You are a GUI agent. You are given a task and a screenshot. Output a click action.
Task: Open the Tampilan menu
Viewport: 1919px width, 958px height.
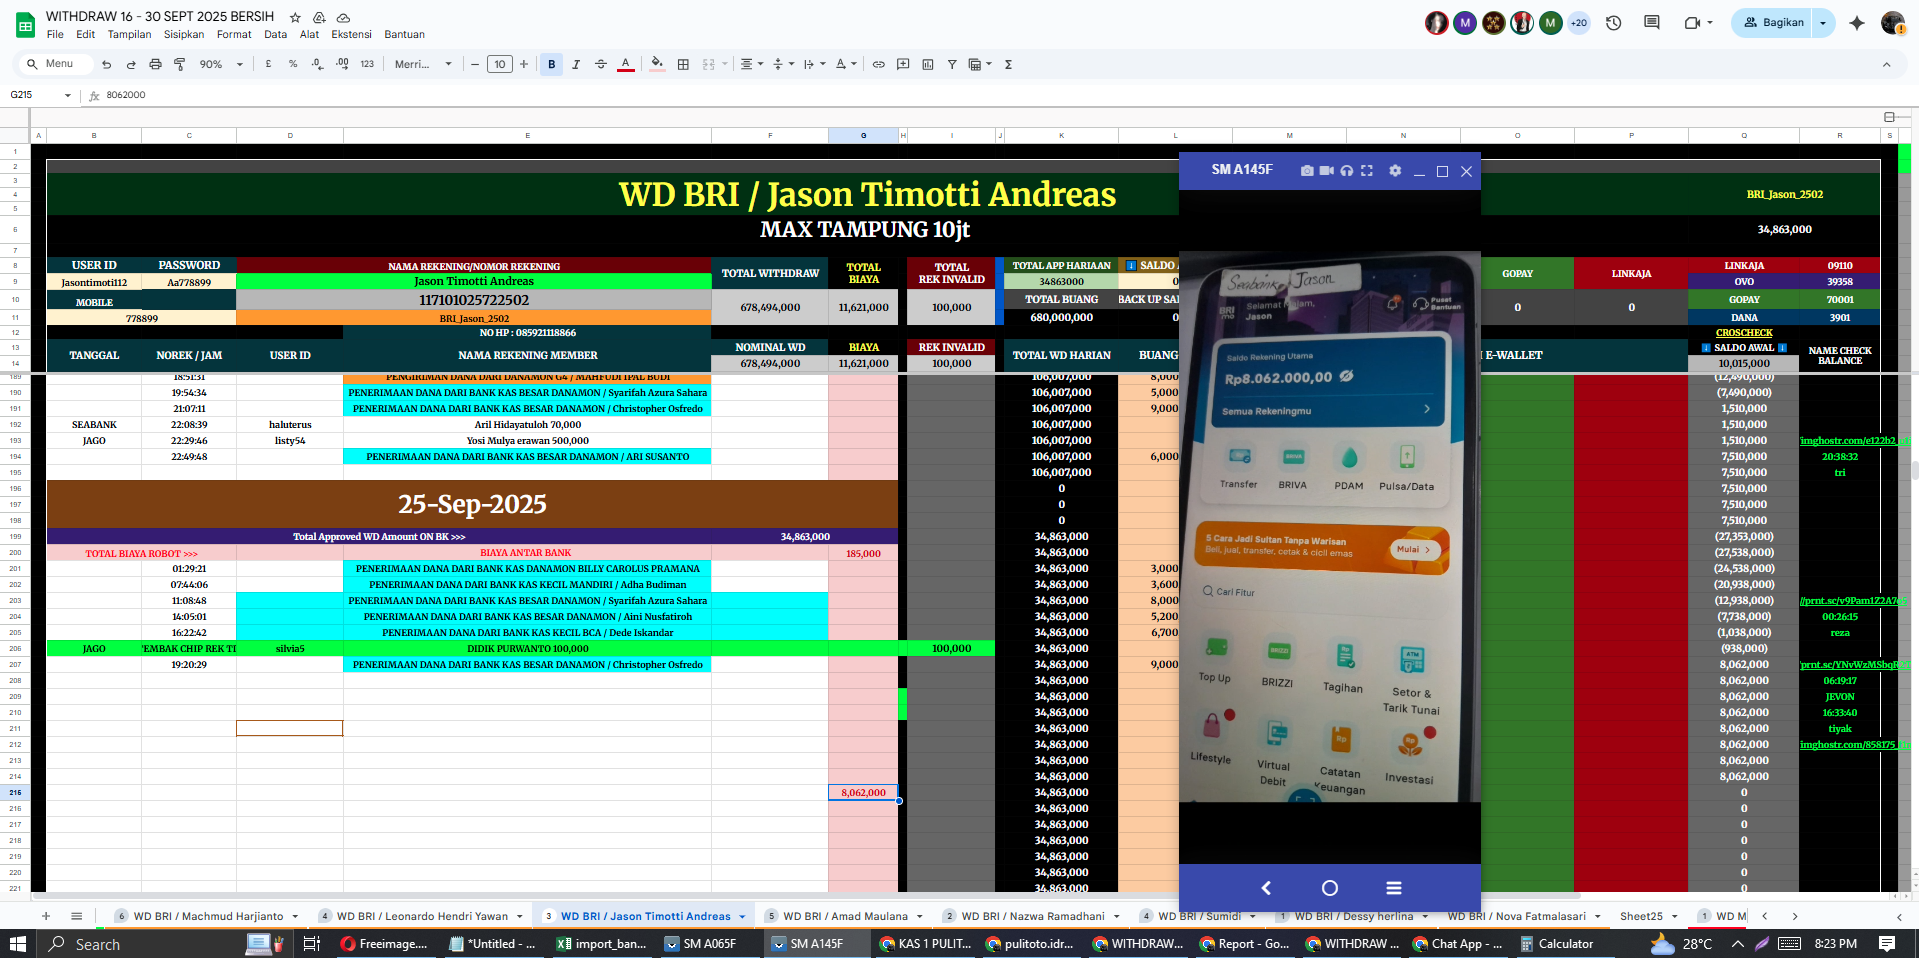coord(129,34)
